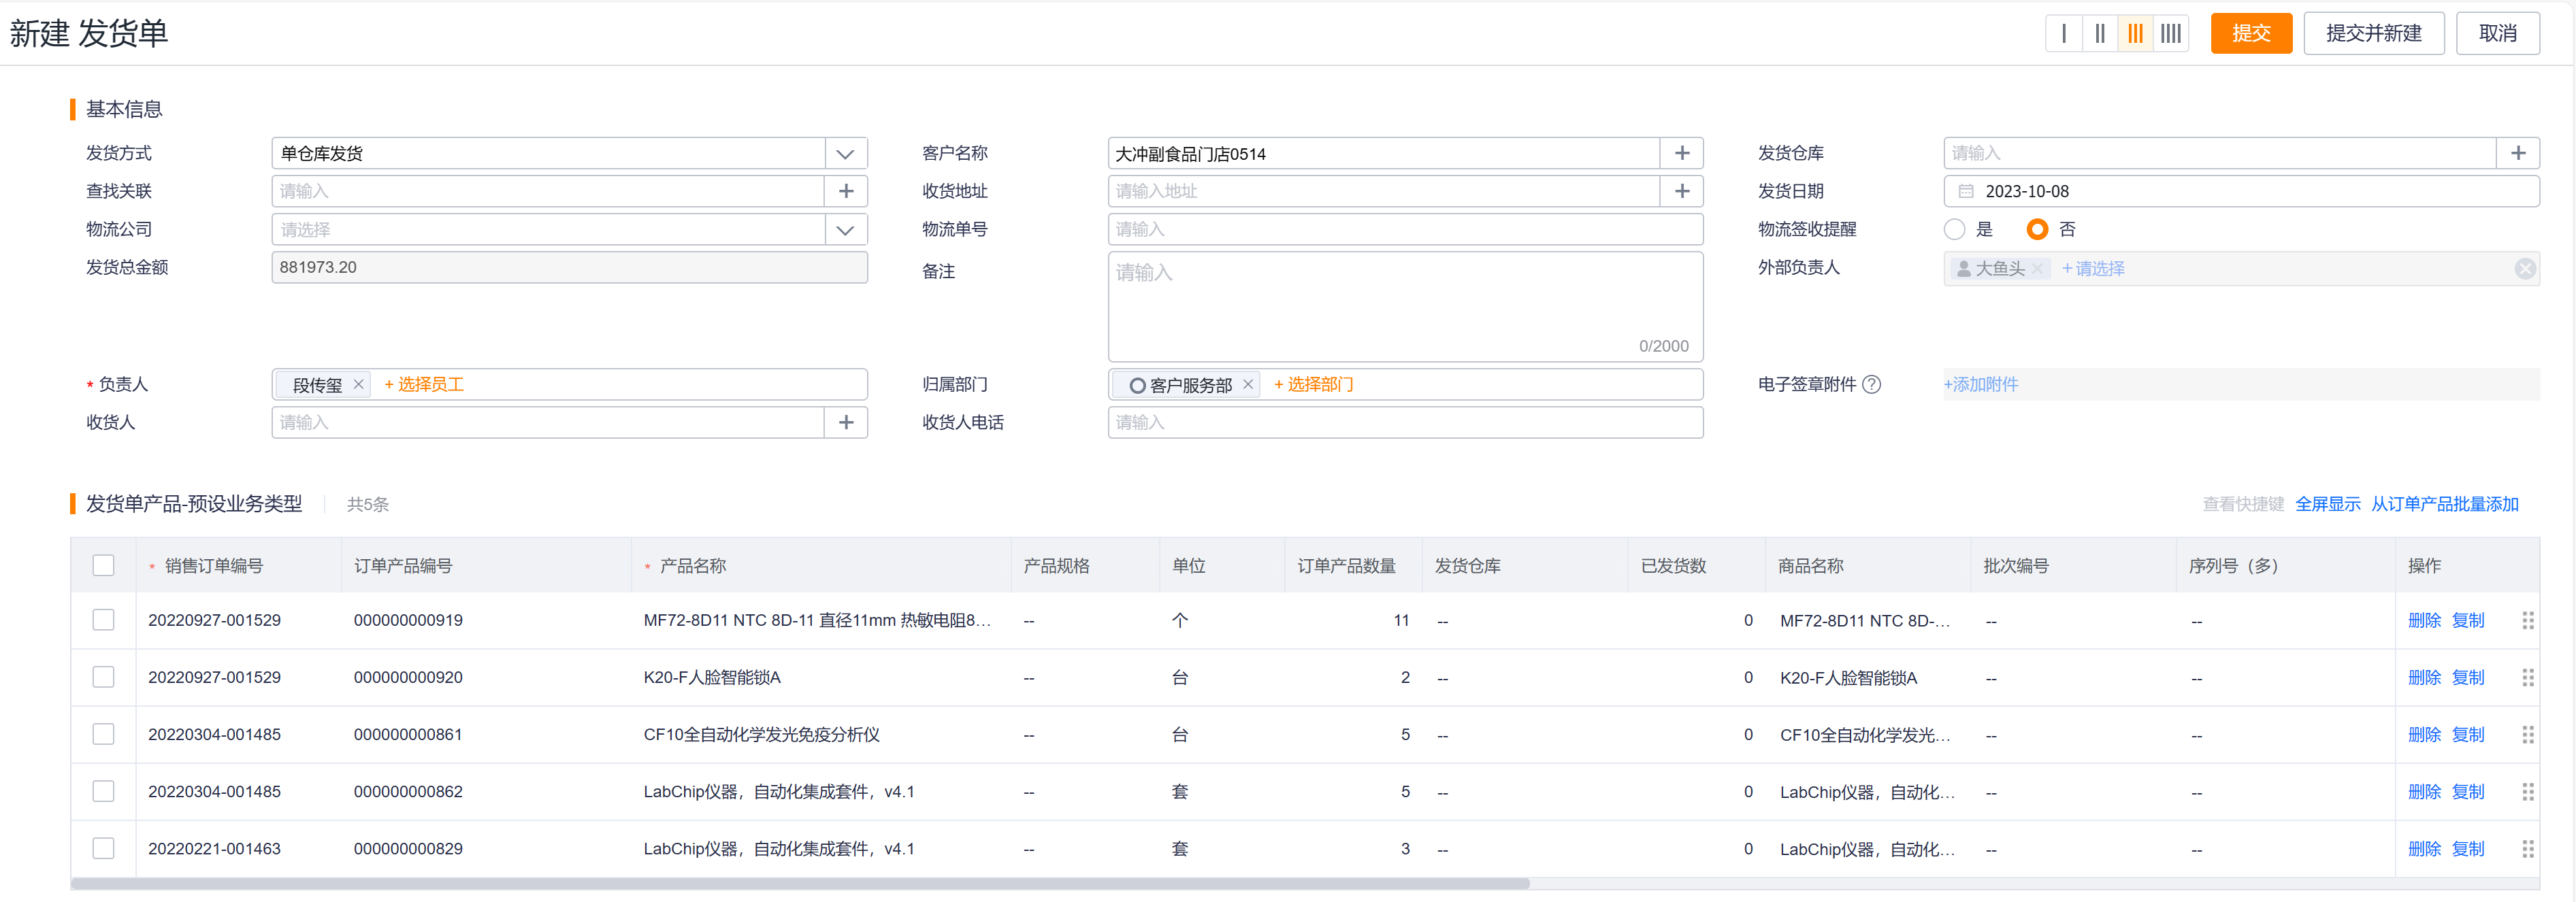
Task: Click 发货日期 field showing 2023-10-08
Action: 2241,191
